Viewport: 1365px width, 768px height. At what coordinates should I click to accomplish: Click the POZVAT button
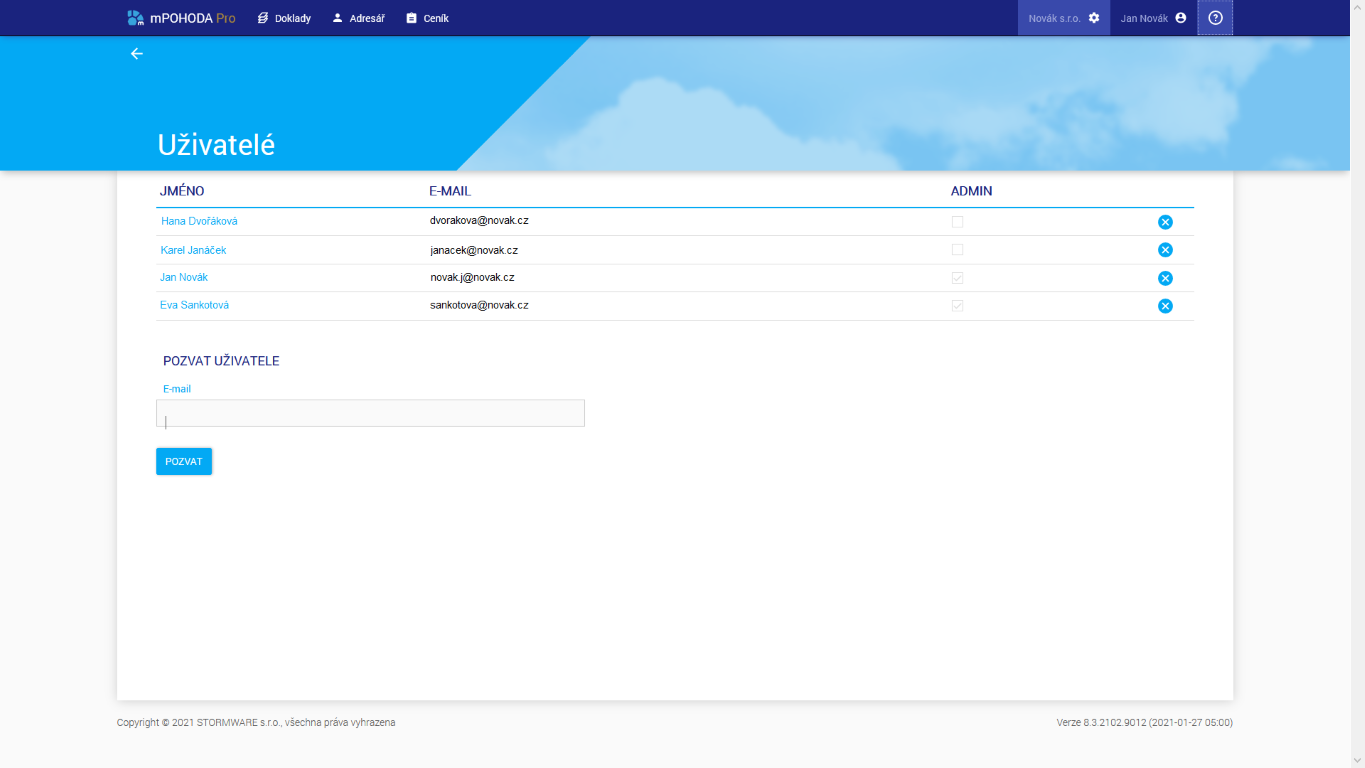[x=184, y=462]
